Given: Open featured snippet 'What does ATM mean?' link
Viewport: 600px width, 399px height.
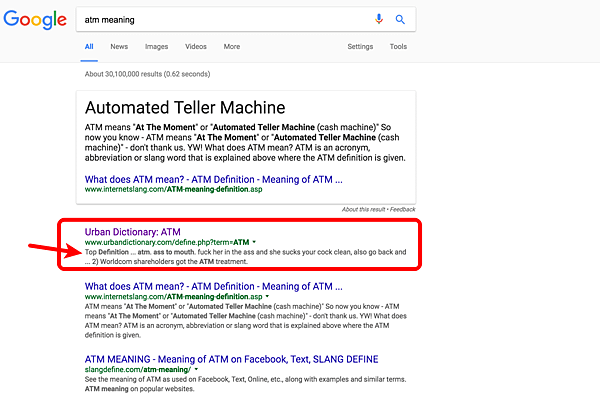Looking at the screenshot, I should click(214, 179).
